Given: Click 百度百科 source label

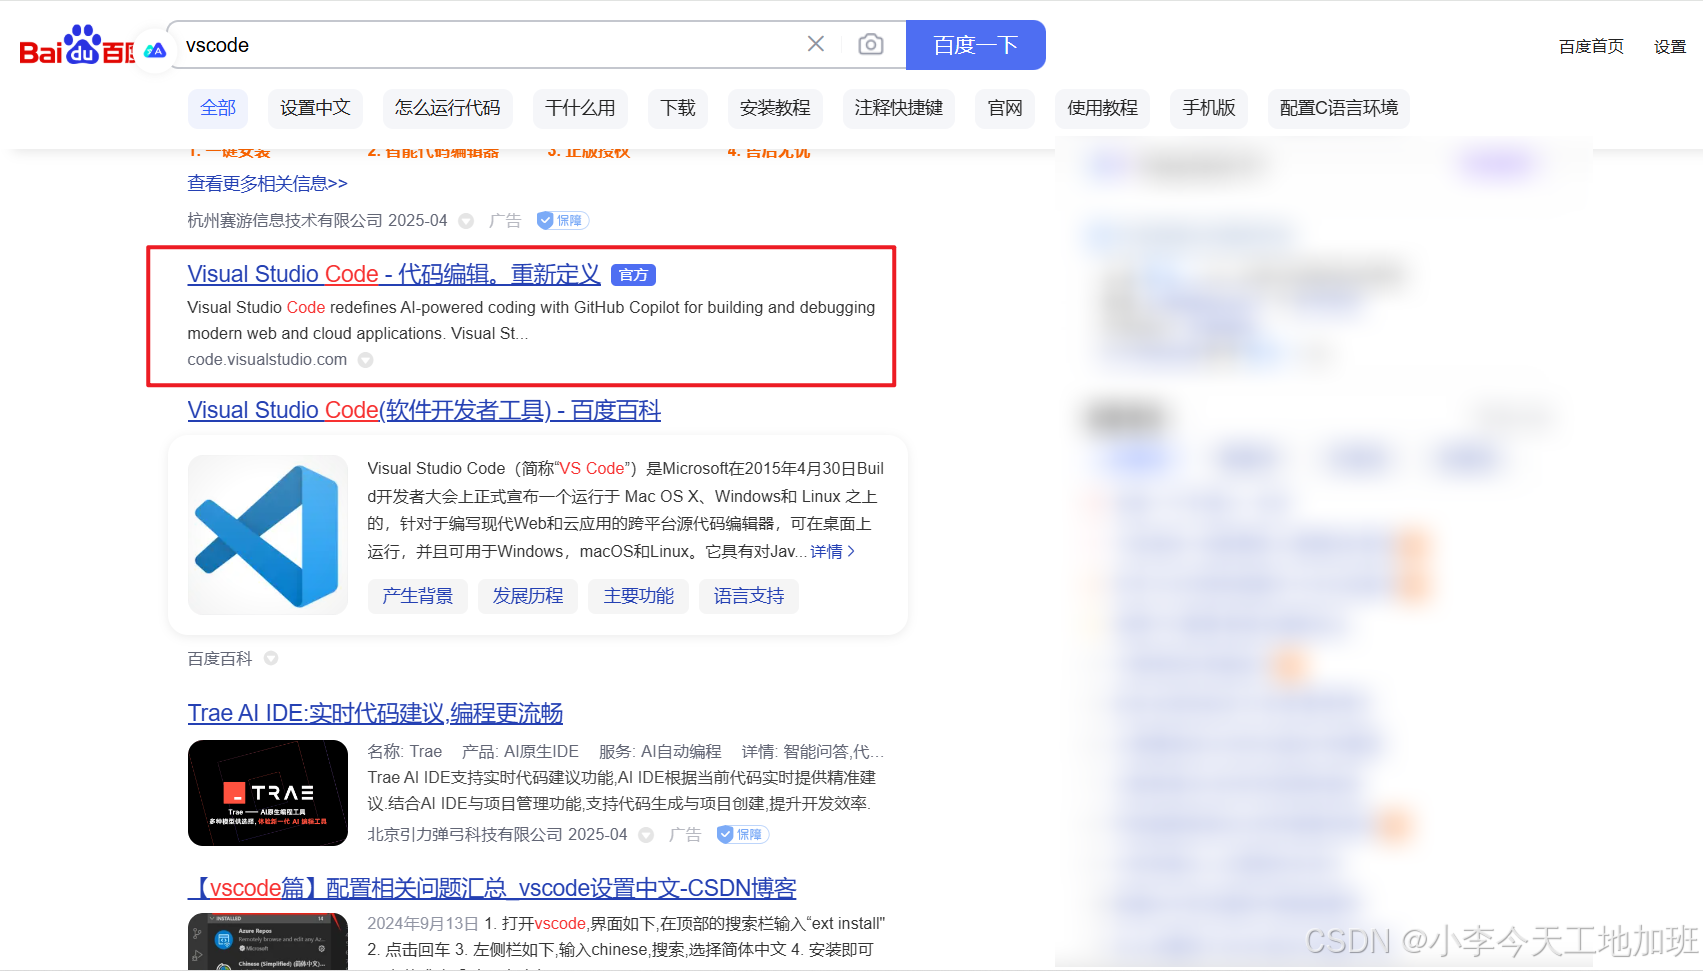Looking at the screenshot, I should [220, 659].
